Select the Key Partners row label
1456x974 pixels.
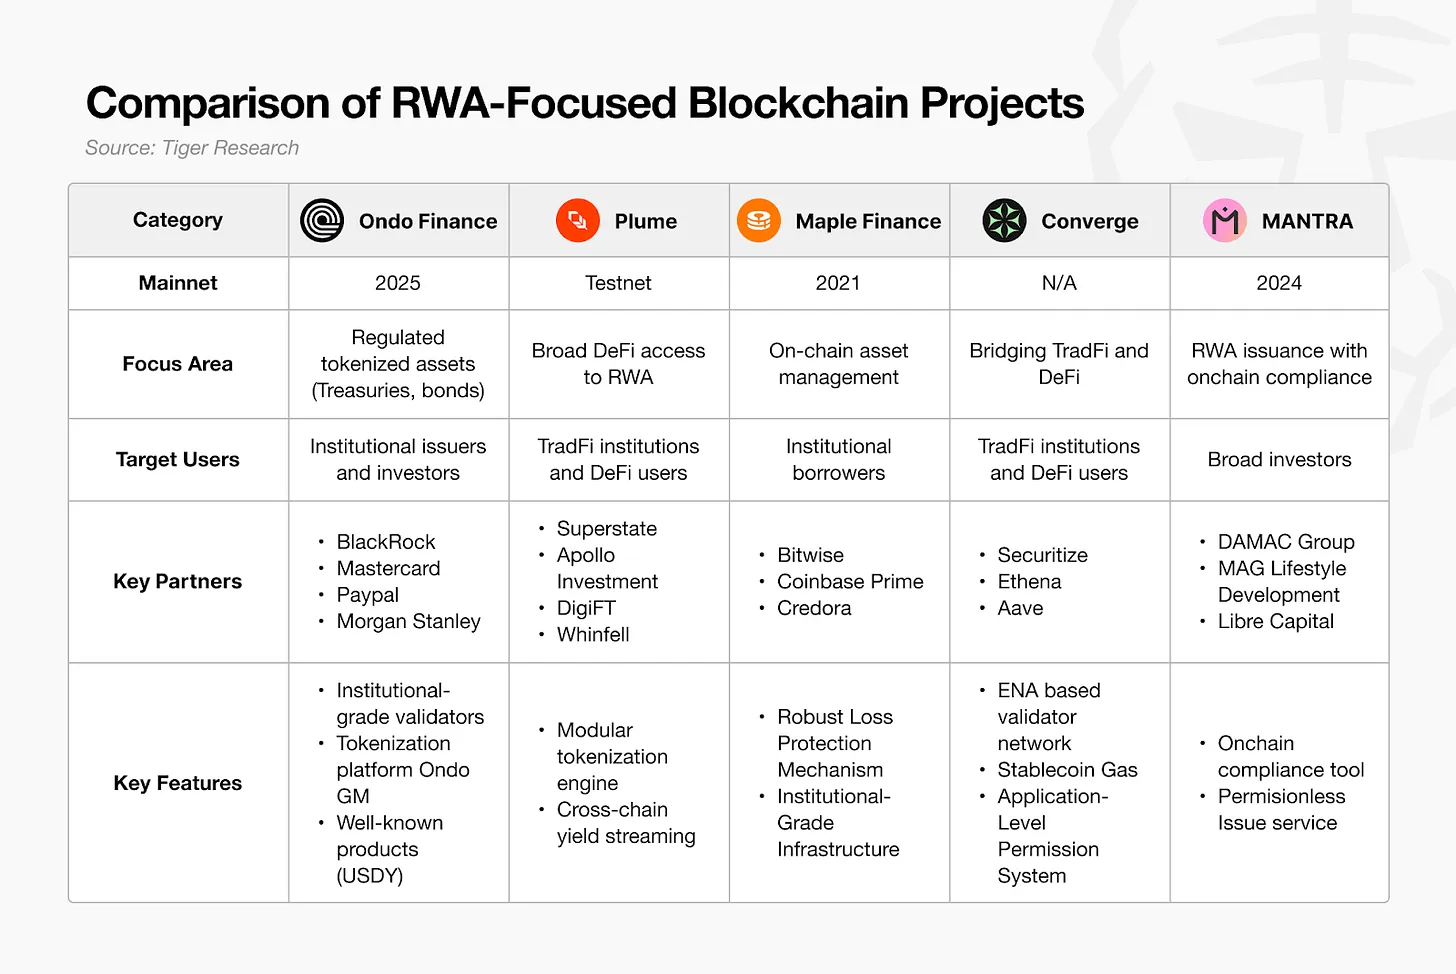(178, 582)
